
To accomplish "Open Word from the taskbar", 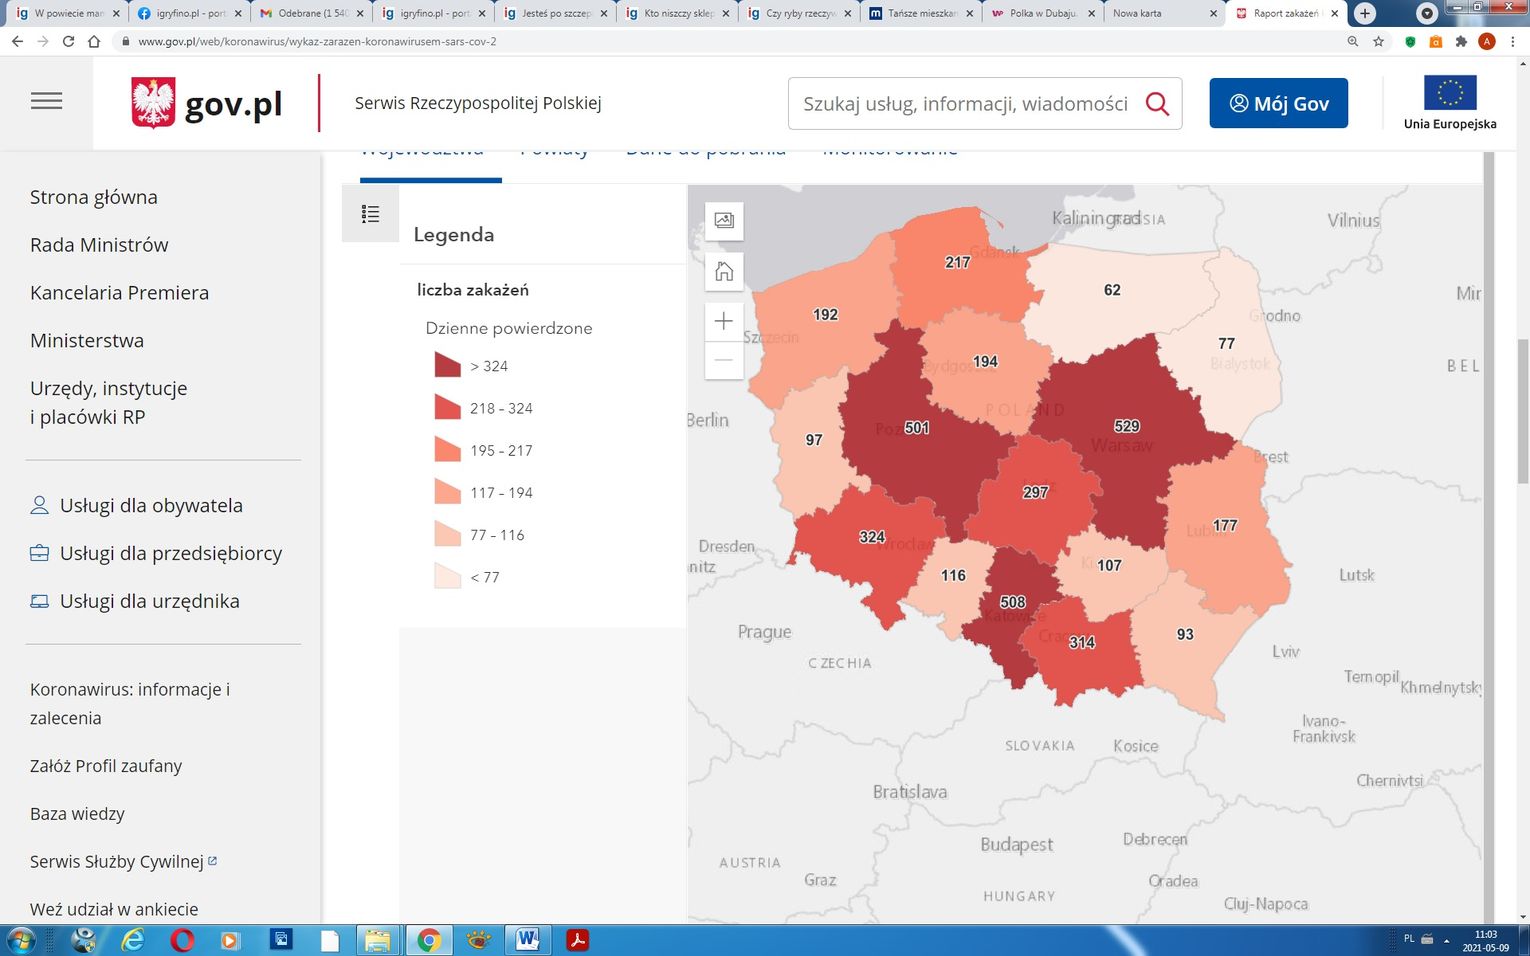I will (x=526, y=940).
